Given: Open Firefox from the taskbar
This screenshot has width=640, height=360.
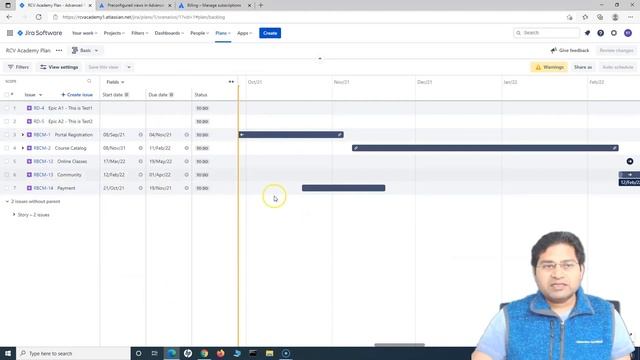Looking at the screenshot, I should (220, 353).
